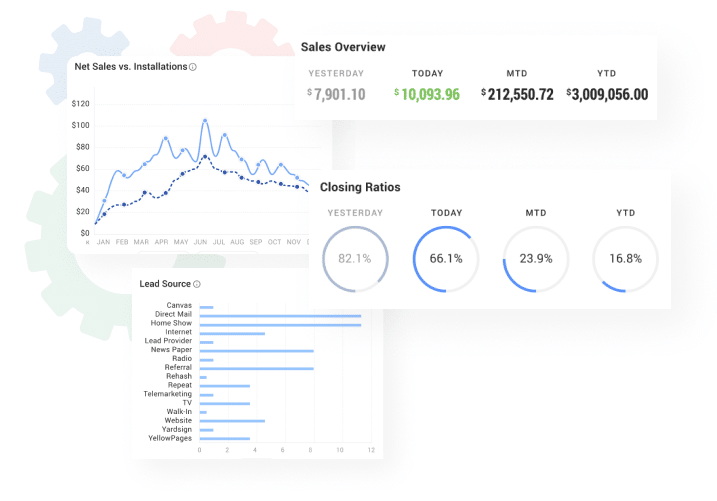Click the Walk-In lead source label
The image size is (717, 501).
pyautogui.click(x=179, y=411)
